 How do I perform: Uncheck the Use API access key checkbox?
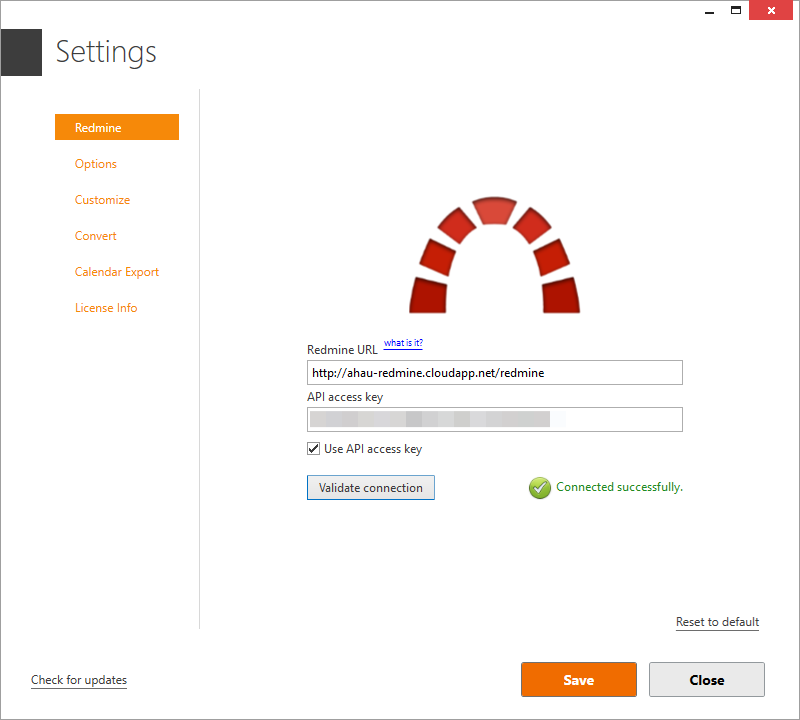[314, 449]
